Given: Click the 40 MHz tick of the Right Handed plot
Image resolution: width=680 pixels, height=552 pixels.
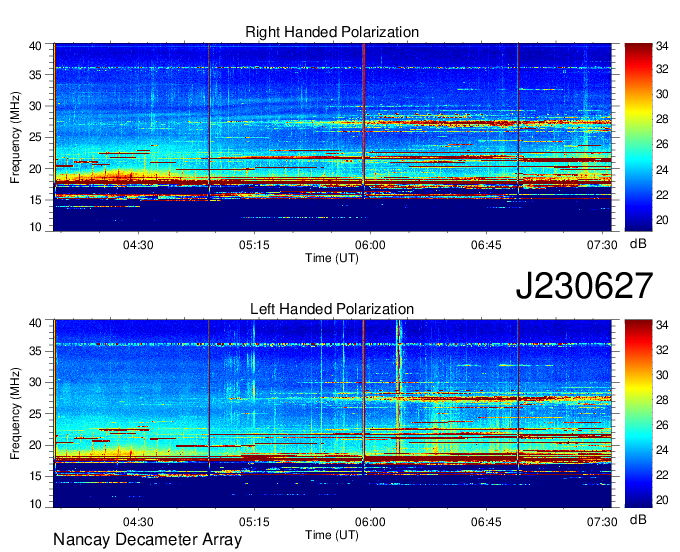Looking at the screenshot, I should (36, 46).
